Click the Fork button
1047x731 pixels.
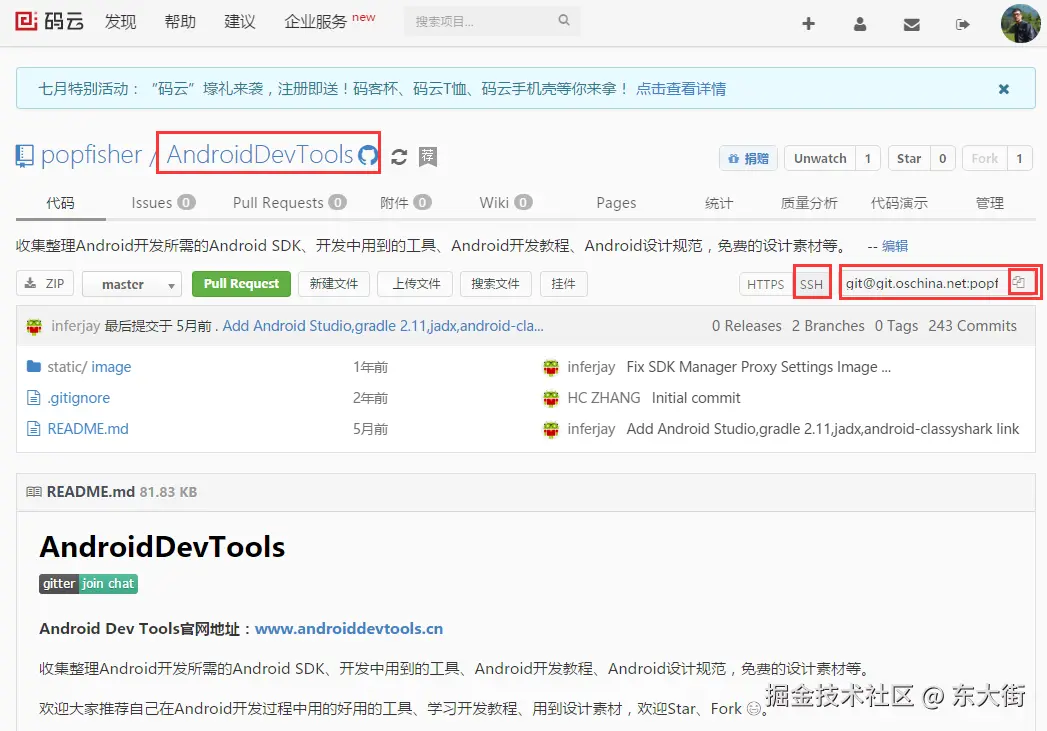(984, 158)
